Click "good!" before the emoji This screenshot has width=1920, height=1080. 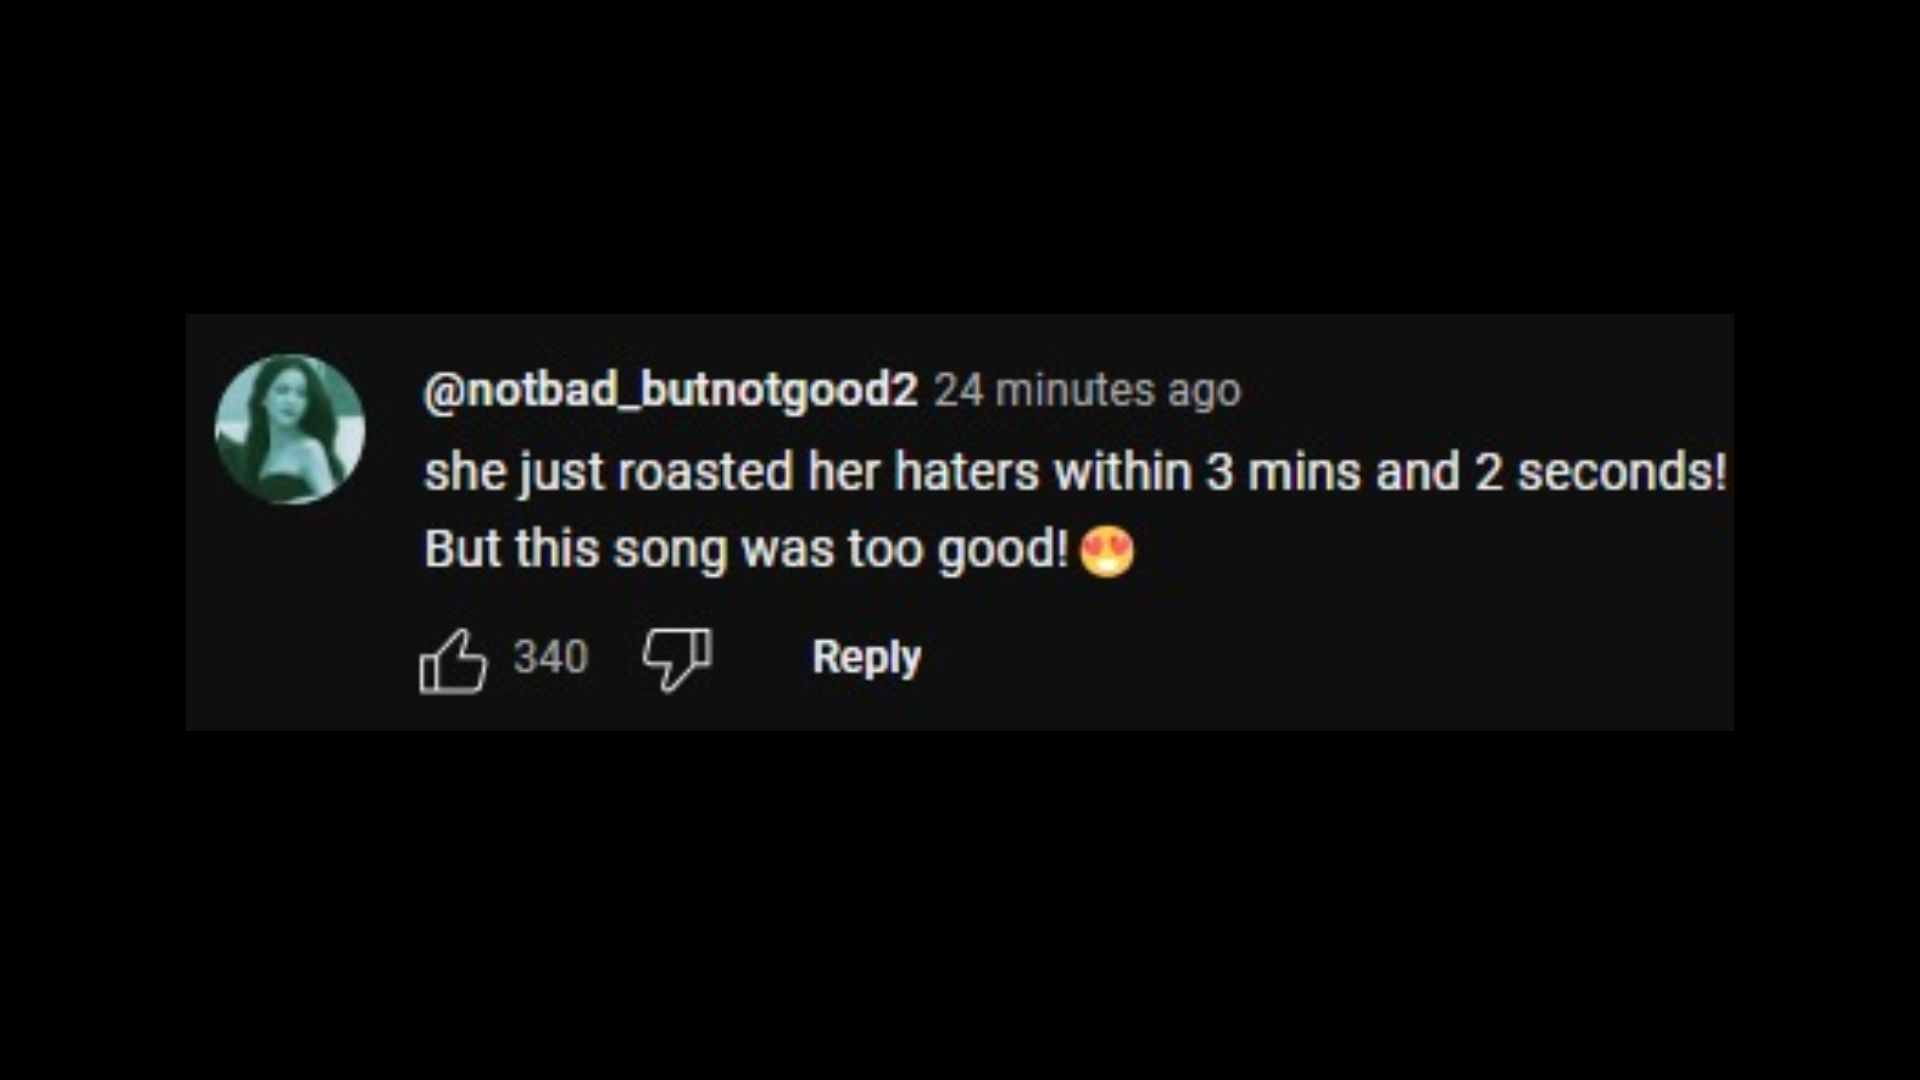1003,550
